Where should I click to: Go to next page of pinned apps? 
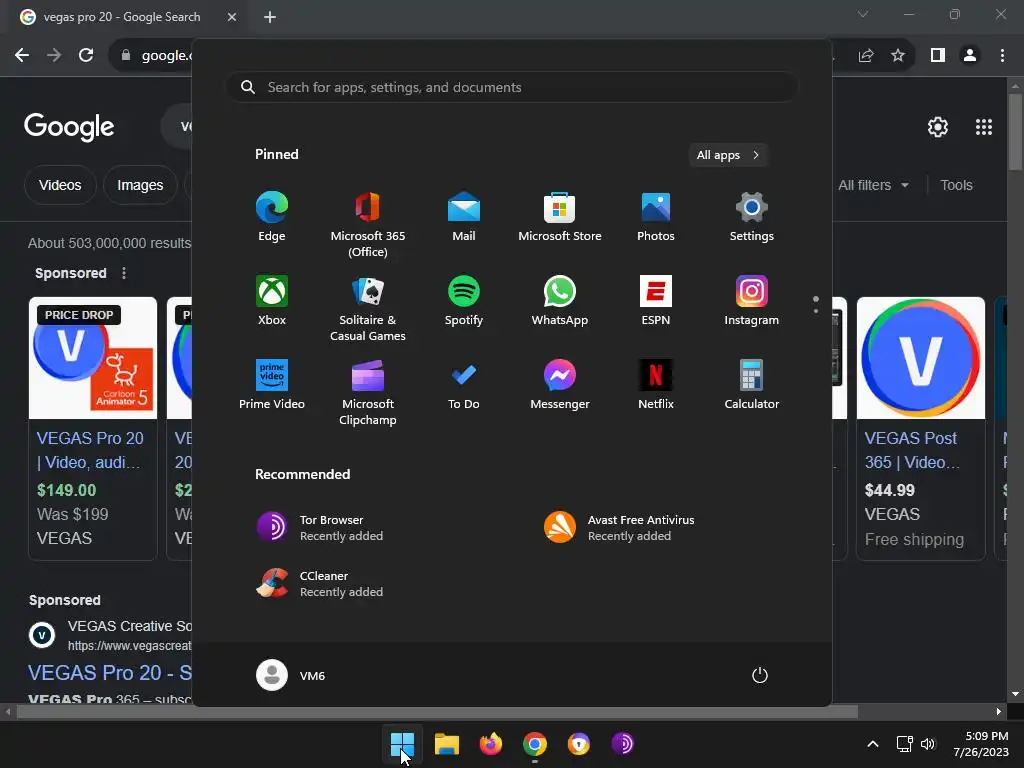click(x=816, y=311)
